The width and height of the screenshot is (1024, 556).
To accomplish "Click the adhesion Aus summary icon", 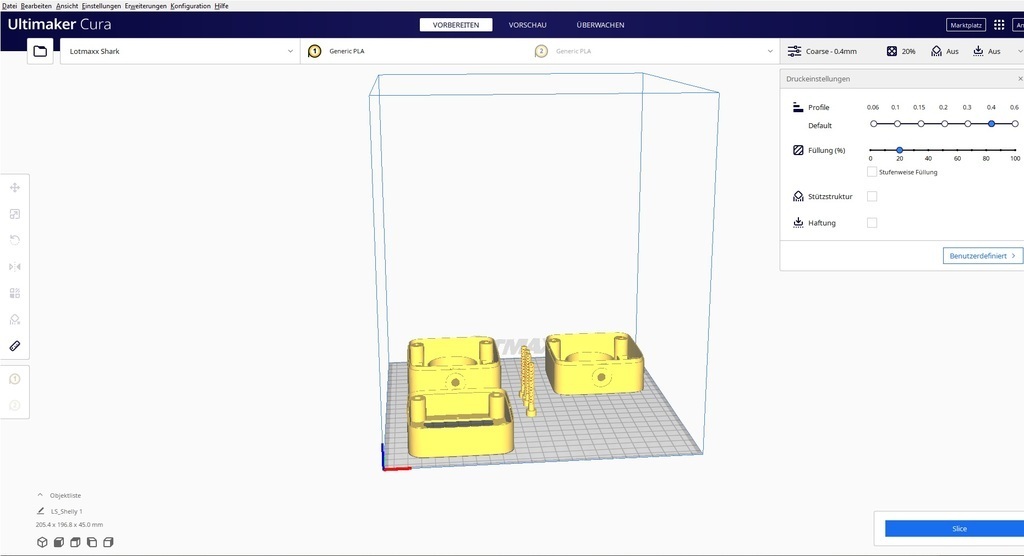I will pyautogui.click(x=978, y=51).
